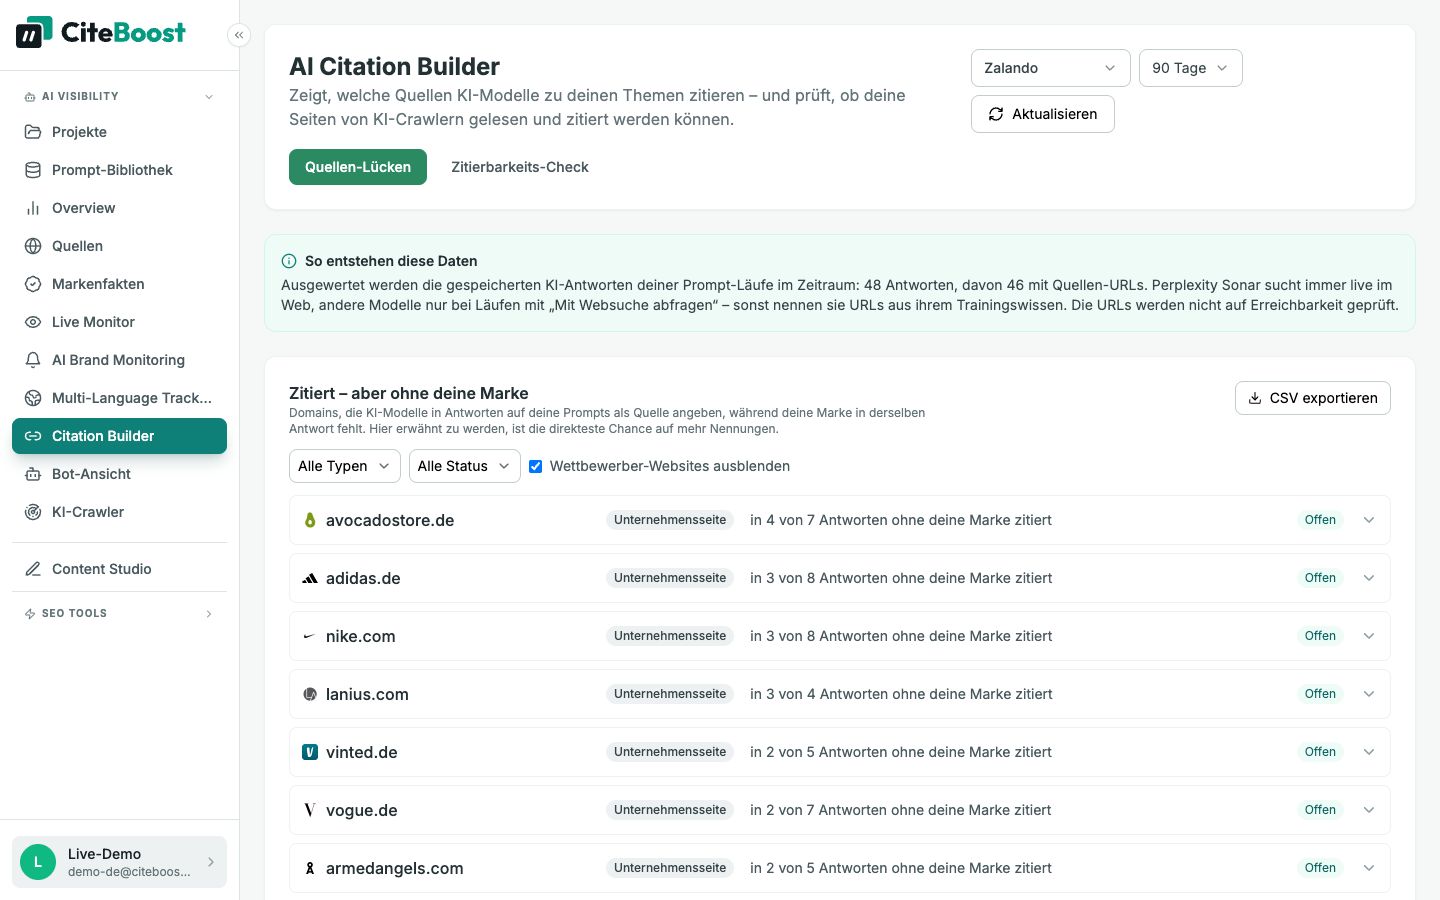1440x900 pixels.
Task: Open the 'Alle Status' filter dropdown
Action: [465, 466]
